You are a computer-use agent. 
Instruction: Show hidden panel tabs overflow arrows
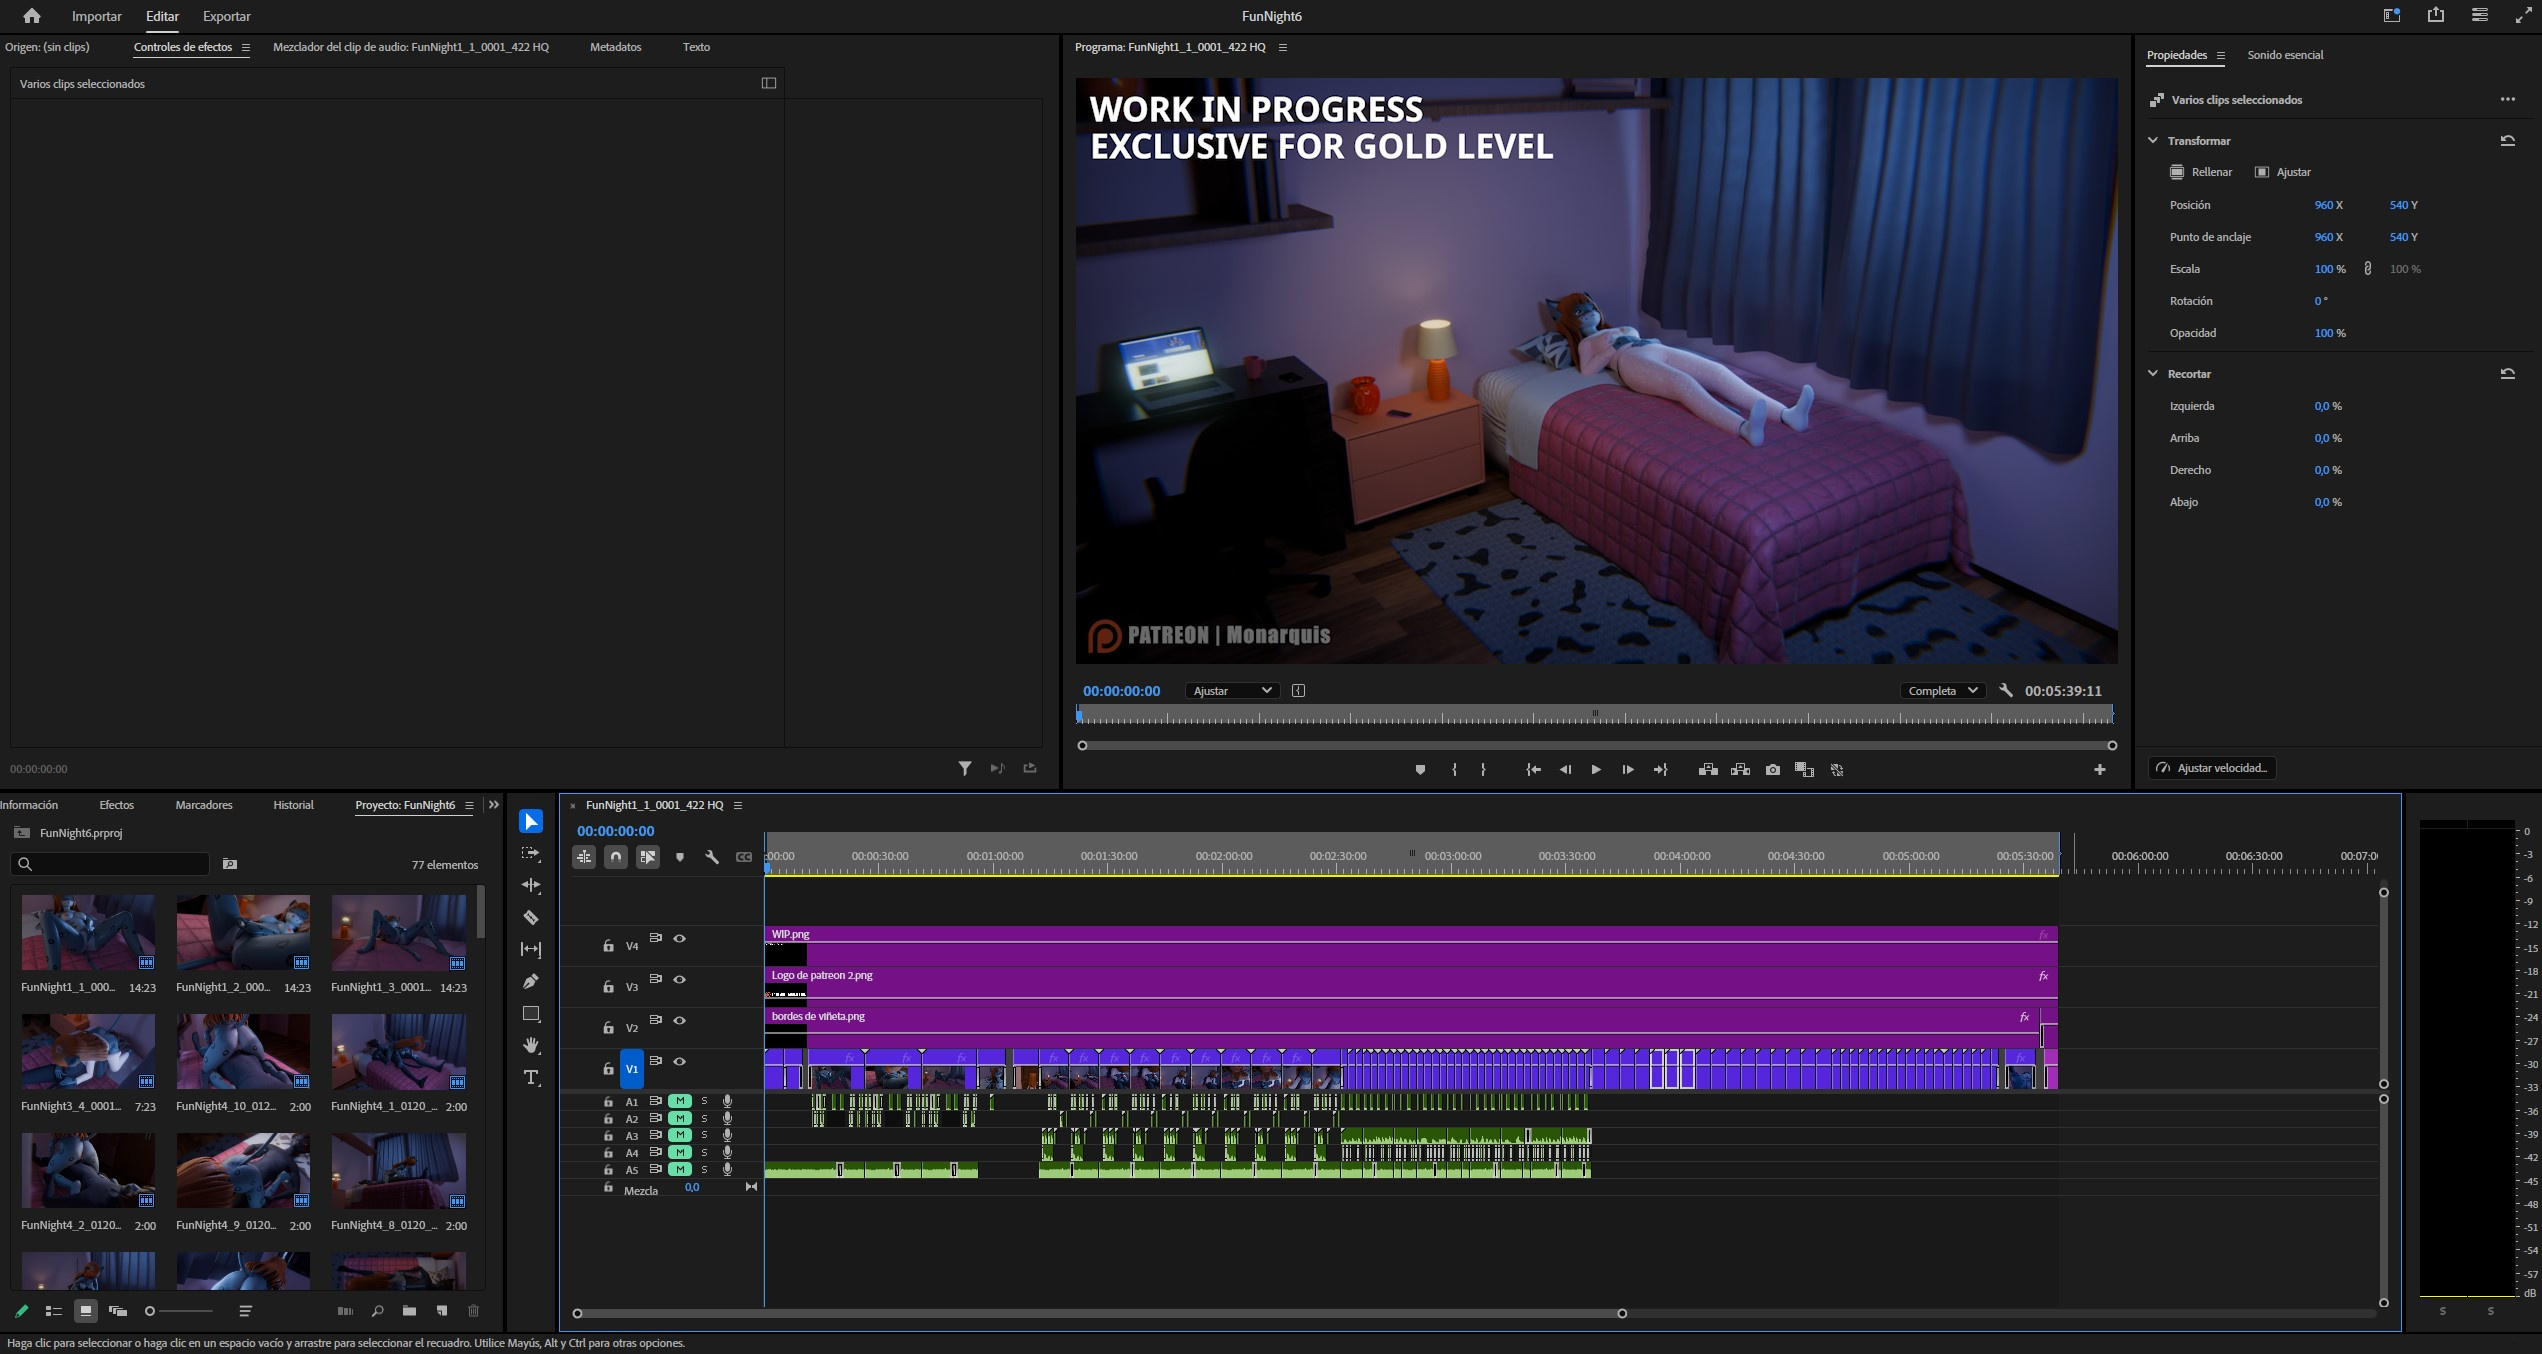click(x=493, y=805)
